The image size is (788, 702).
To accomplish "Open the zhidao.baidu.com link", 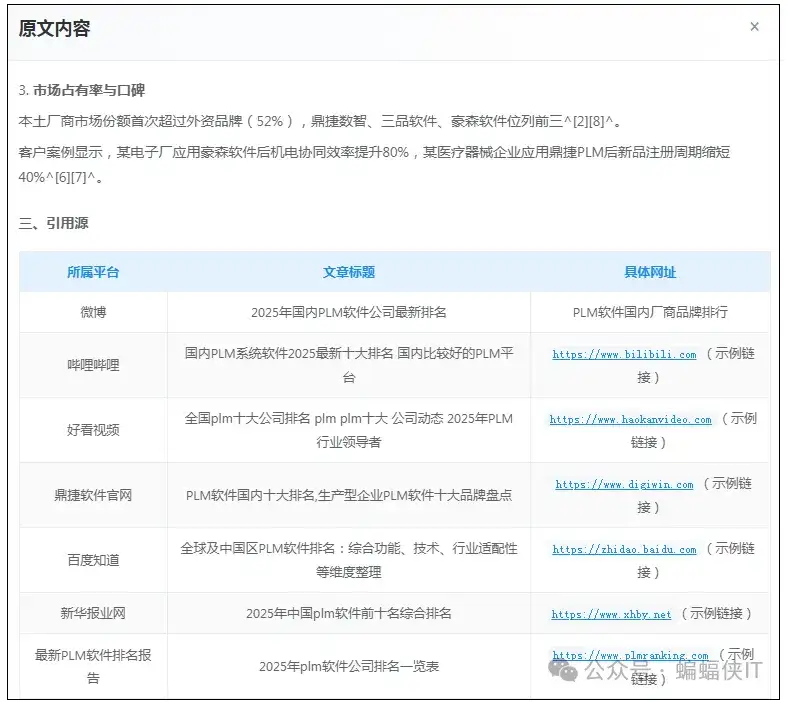I will [x=624, y=549].
